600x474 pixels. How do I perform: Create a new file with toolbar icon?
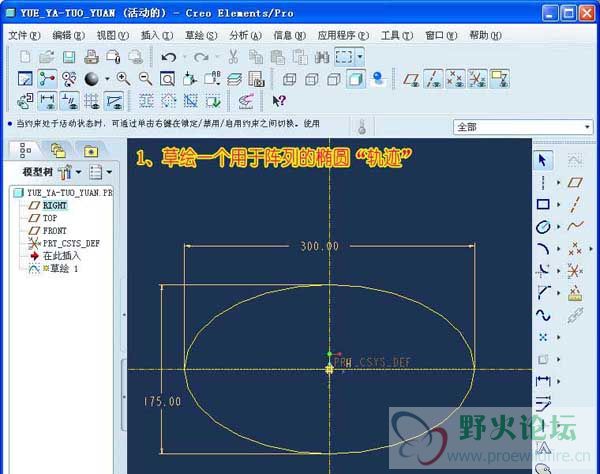25,57
